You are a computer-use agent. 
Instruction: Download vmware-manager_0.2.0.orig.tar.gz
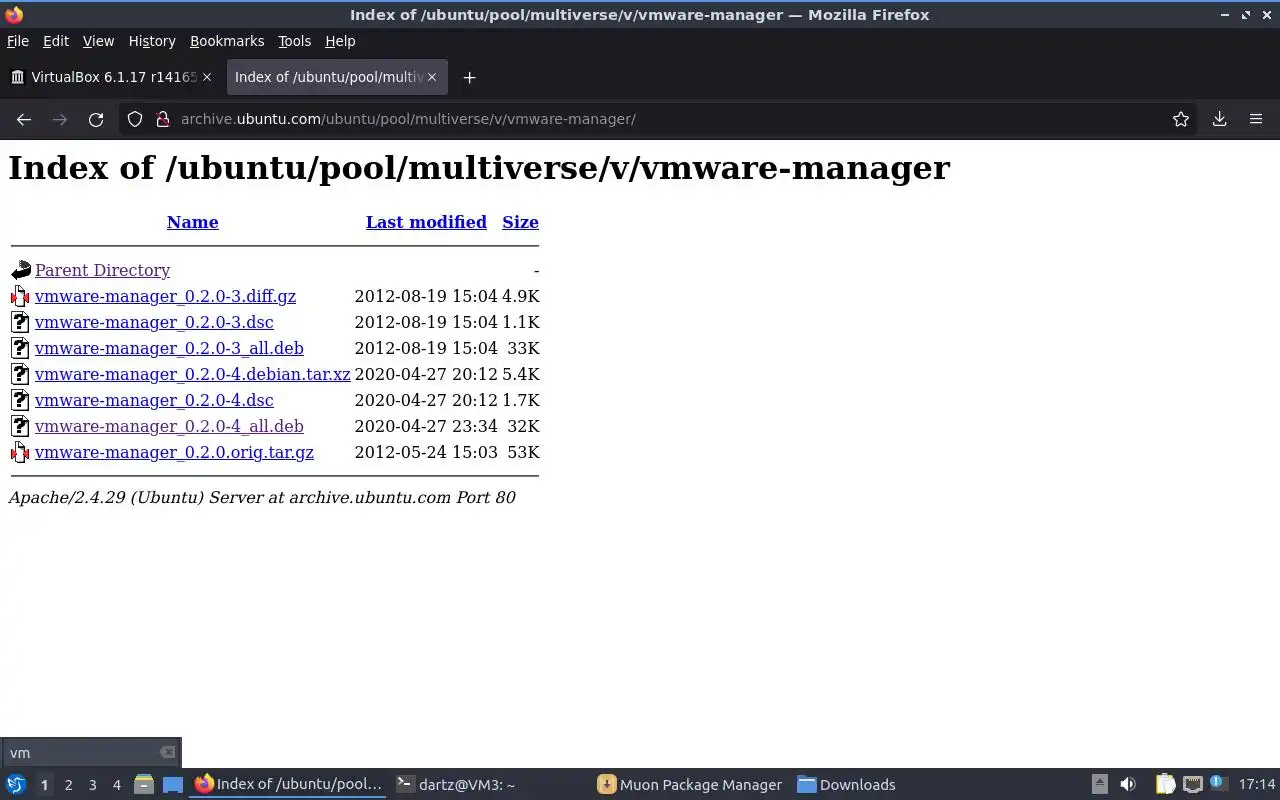point(174,452)
